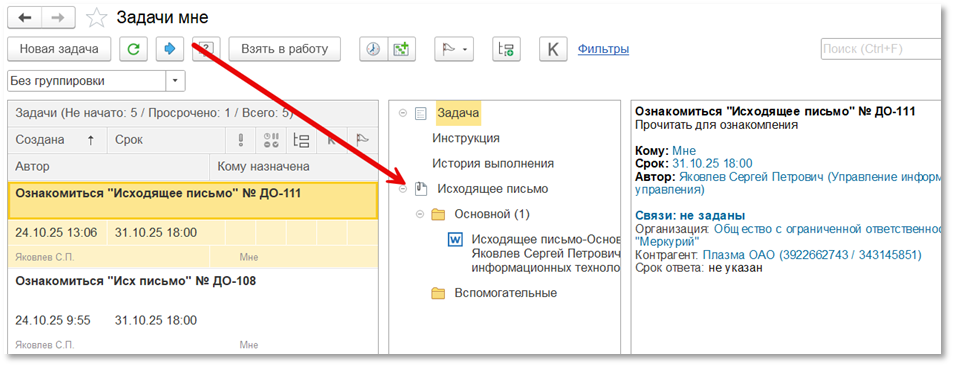954x367 pixels.
Task: Open the Мне recipient link
Action: click(684, 150)
